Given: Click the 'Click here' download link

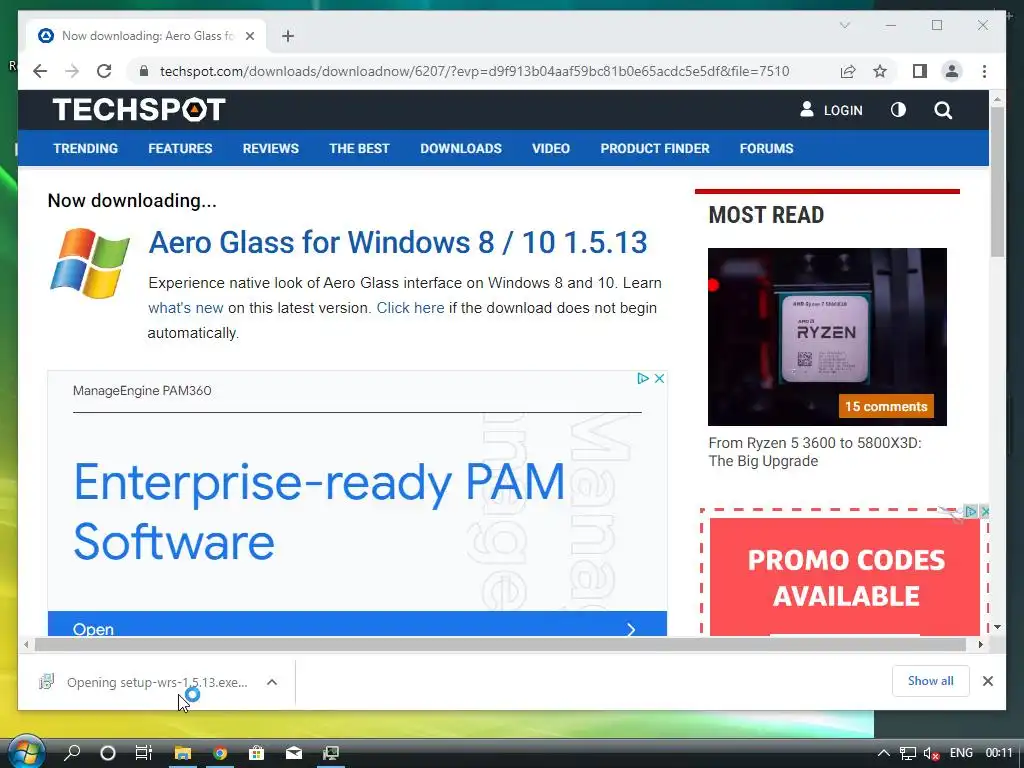Looking at the screenshot, I should click(410, 308).
